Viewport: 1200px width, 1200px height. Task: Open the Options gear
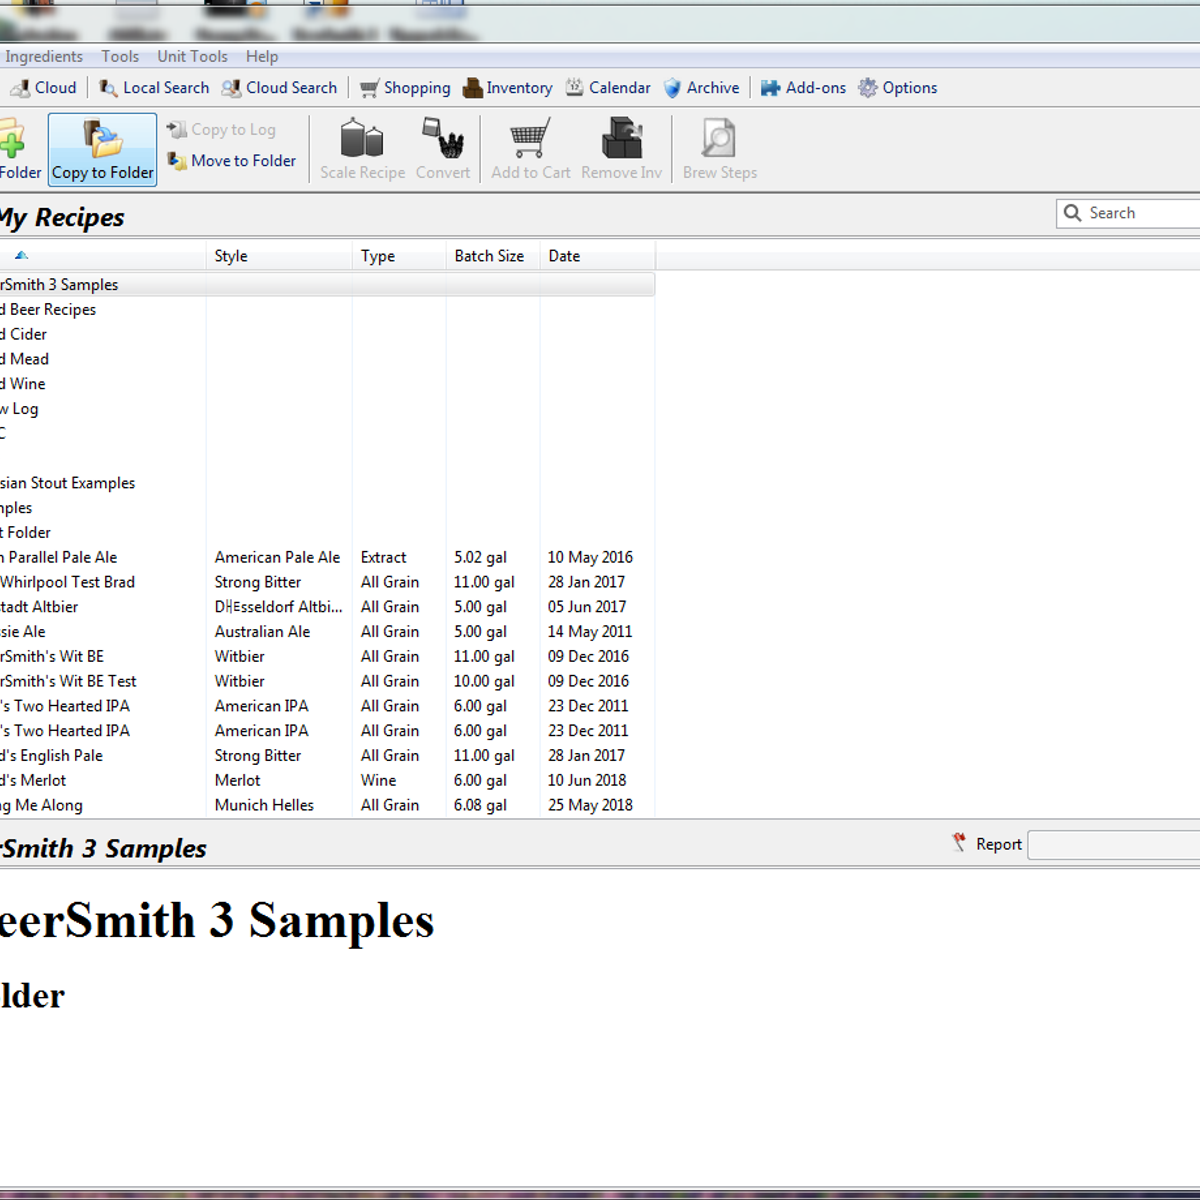tap(868, 88)
